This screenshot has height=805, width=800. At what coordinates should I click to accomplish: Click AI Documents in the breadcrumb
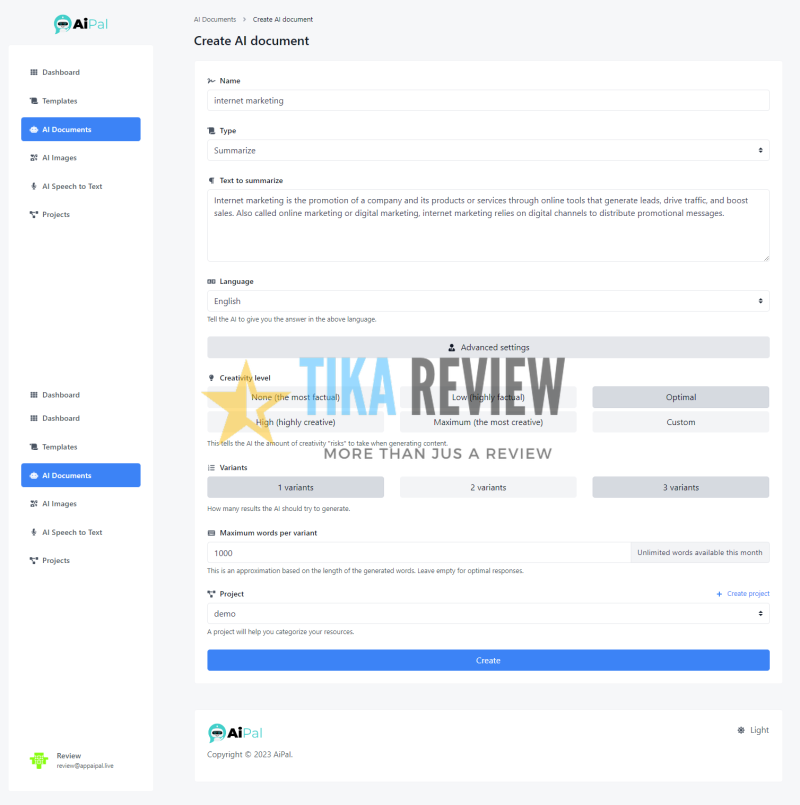[x=214, y=18]
